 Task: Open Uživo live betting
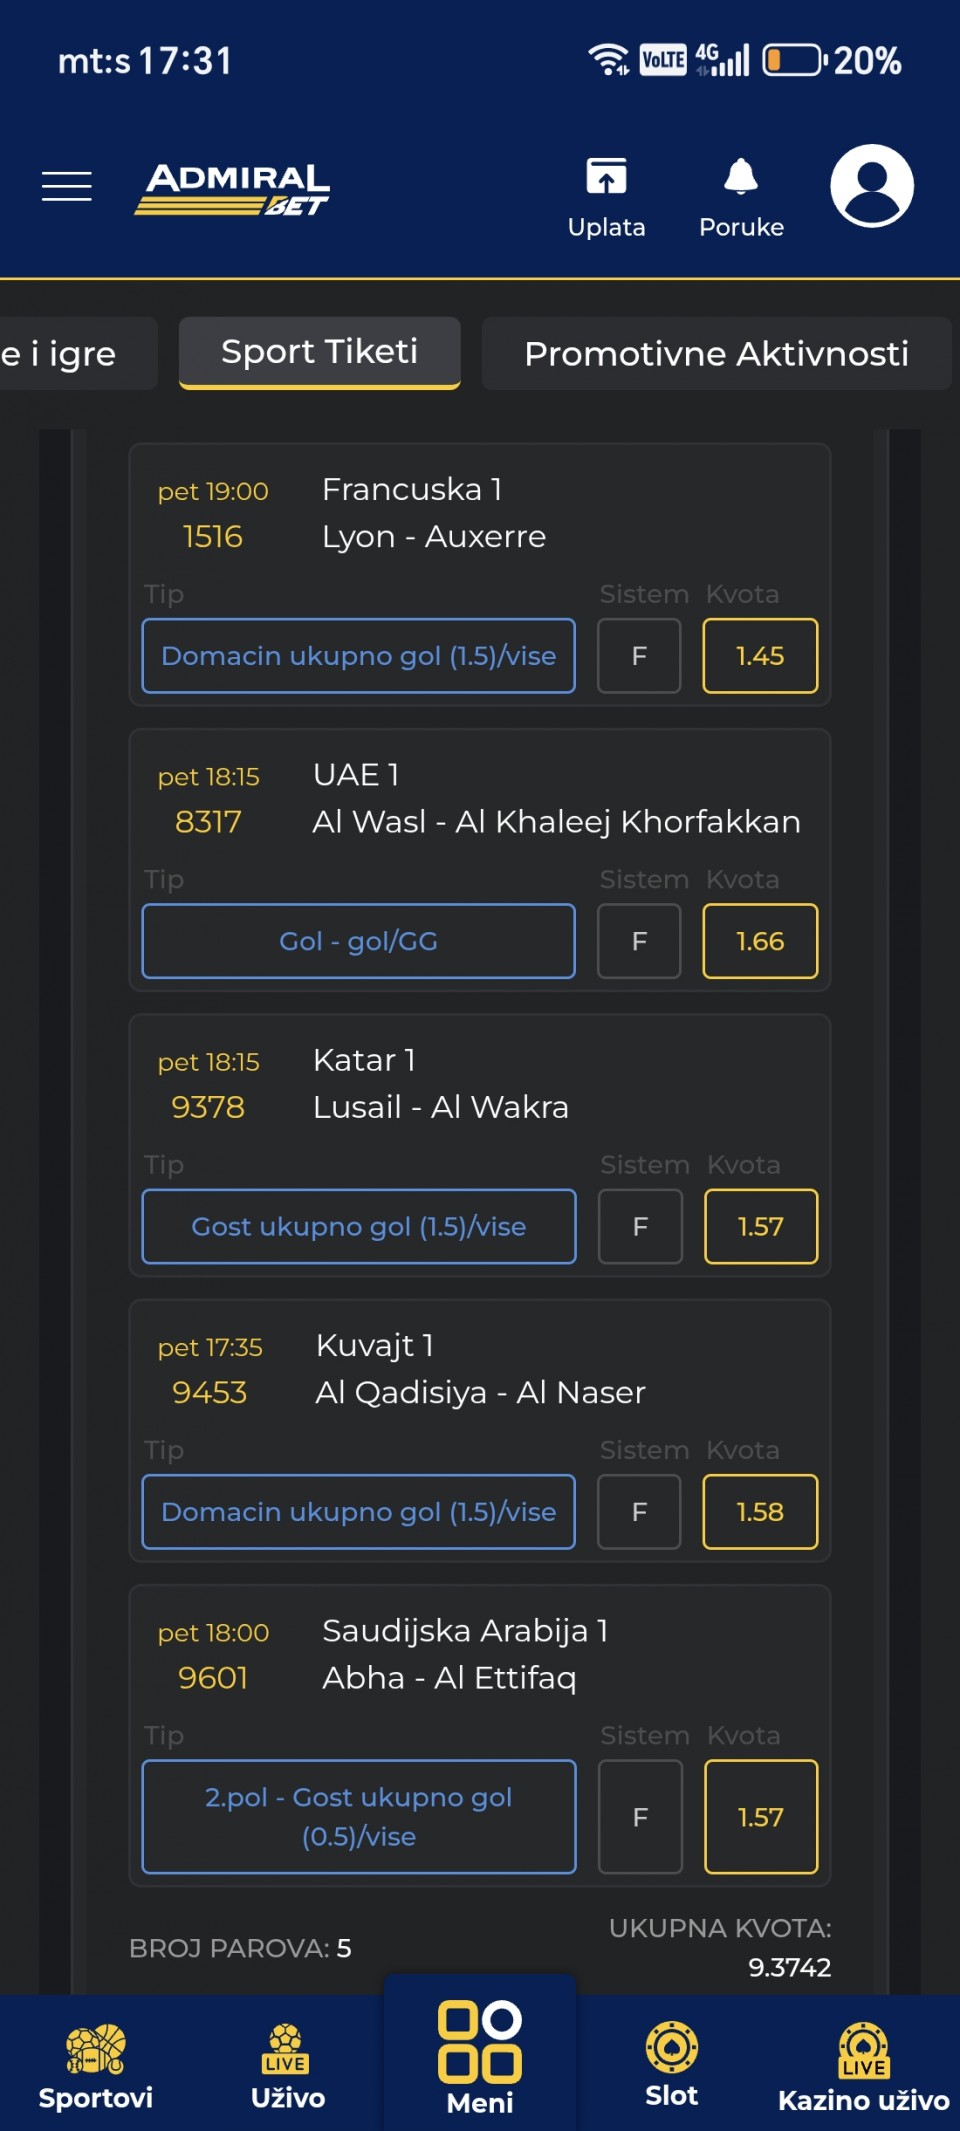click(288, 2066)
